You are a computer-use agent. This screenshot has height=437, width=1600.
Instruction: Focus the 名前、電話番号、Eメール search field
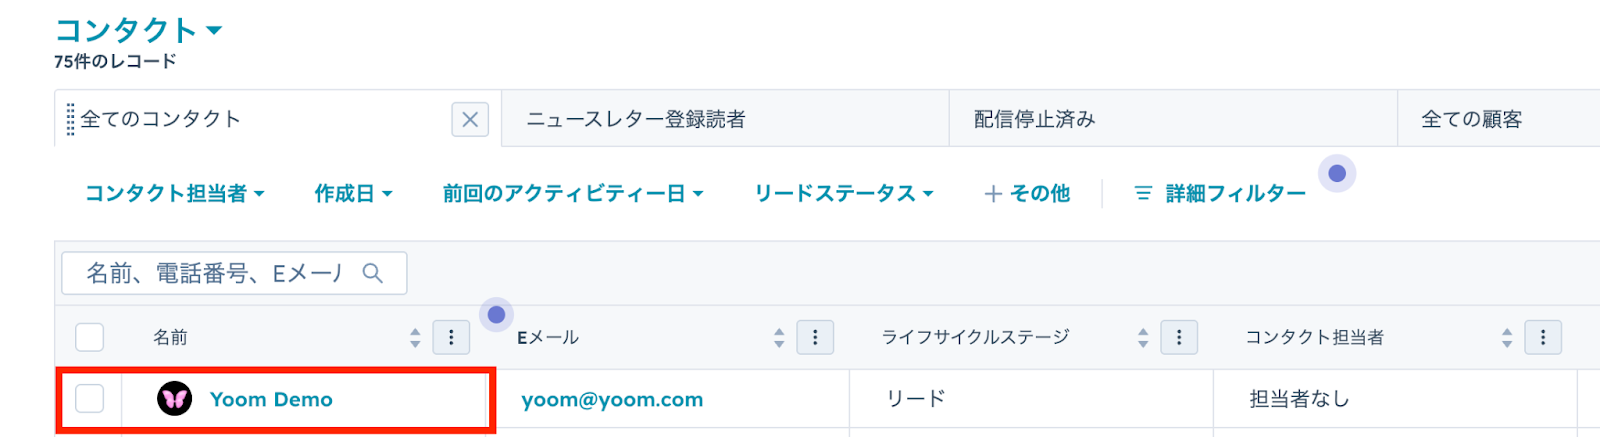215,273
